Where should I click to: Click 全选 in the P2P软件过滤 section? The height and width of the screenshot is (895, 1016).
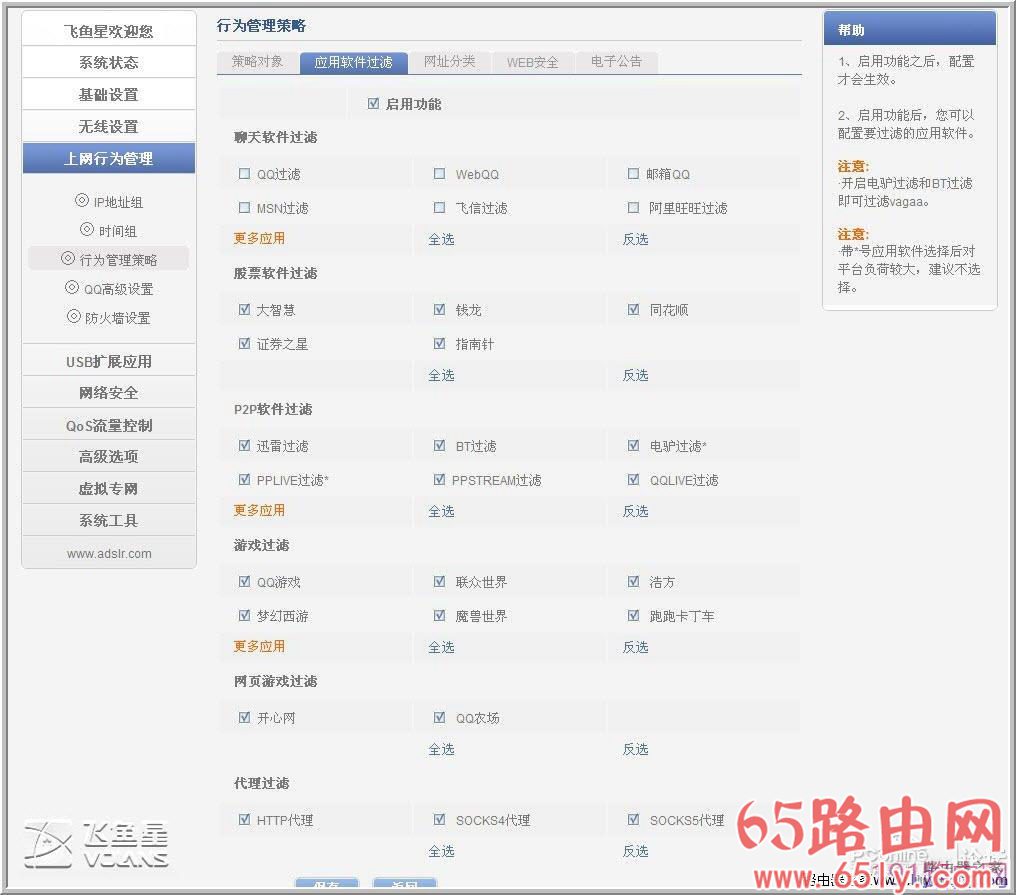coord(441,511)
